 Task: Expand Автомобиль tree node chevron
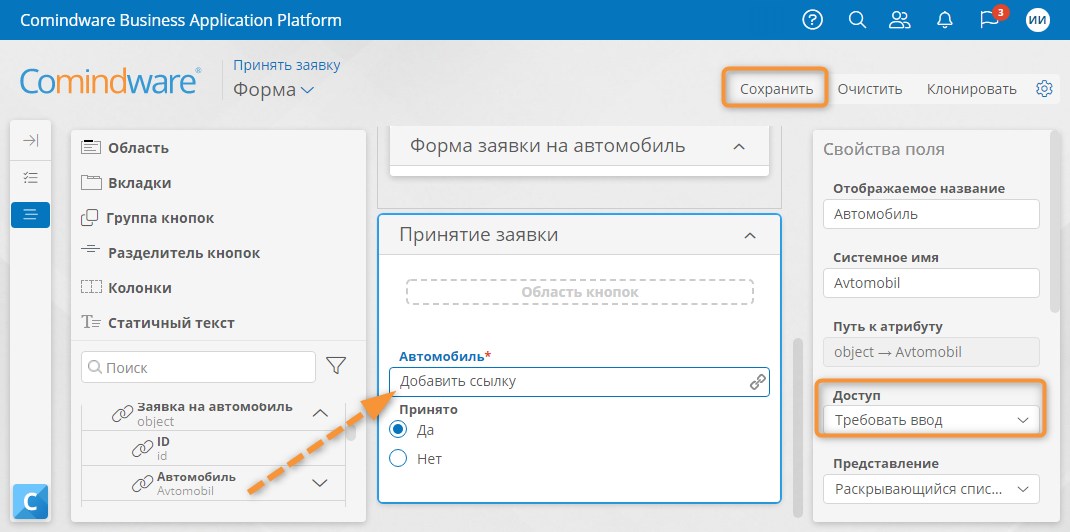[x=320, y=483]
